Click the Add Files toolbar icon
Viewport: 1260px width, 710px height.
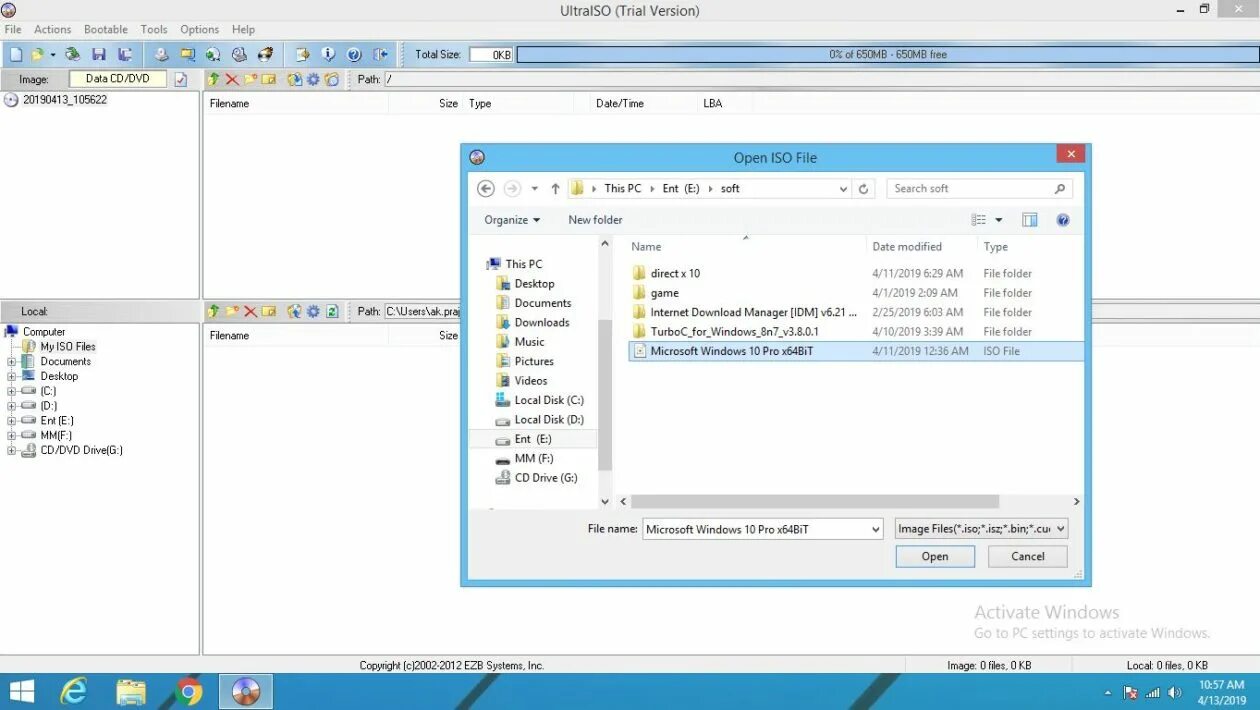pyautogui.click(x=302, y=54)
